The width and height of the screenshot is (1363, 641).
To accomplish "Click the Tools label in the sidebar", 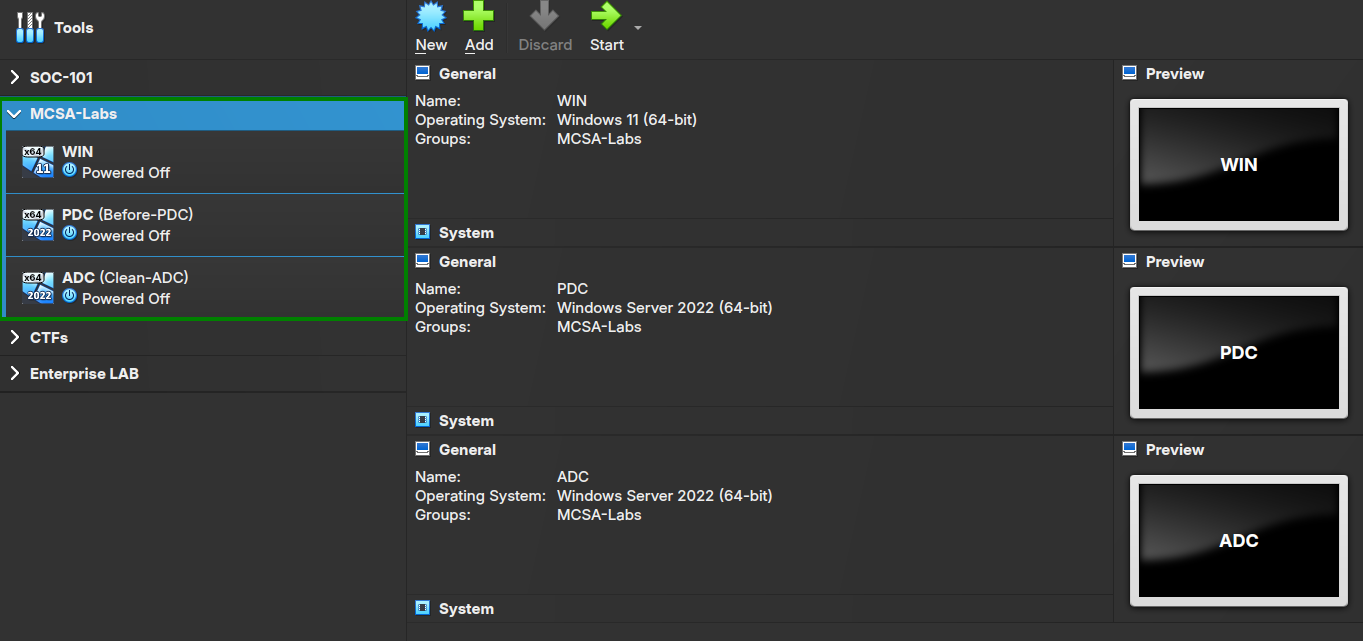I will (74, 28).
